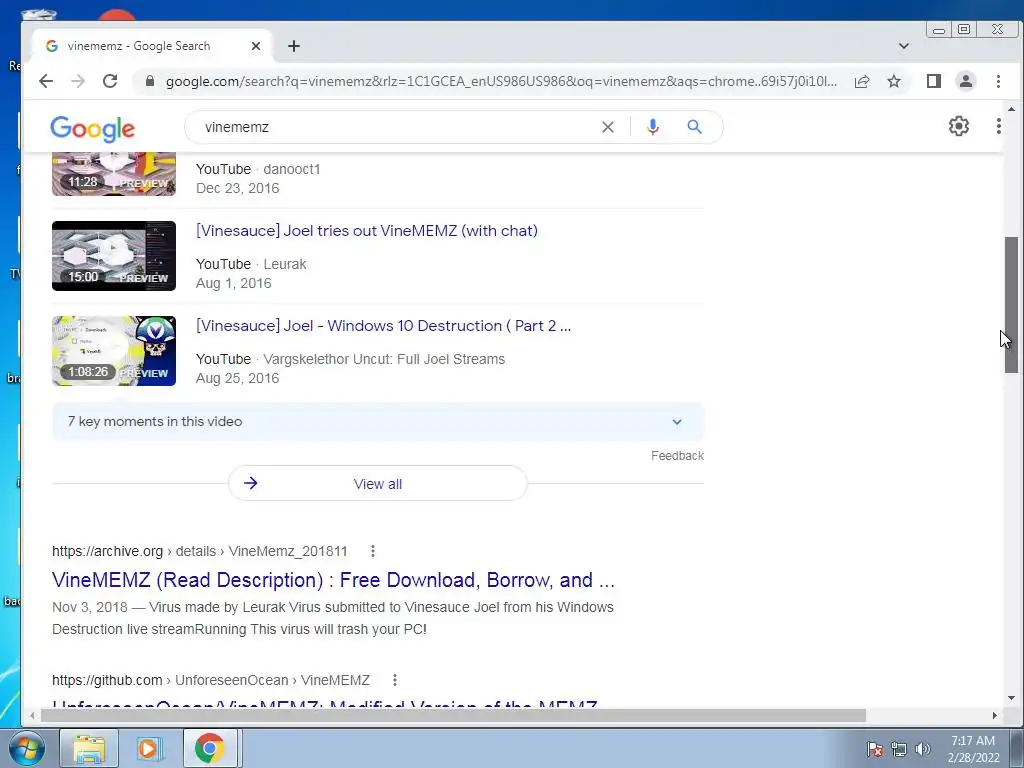The image size is (1024, 768).
Task: Open 'Joel tries out VineMEMZ (with chat)' link
Action: pos(366,231)
